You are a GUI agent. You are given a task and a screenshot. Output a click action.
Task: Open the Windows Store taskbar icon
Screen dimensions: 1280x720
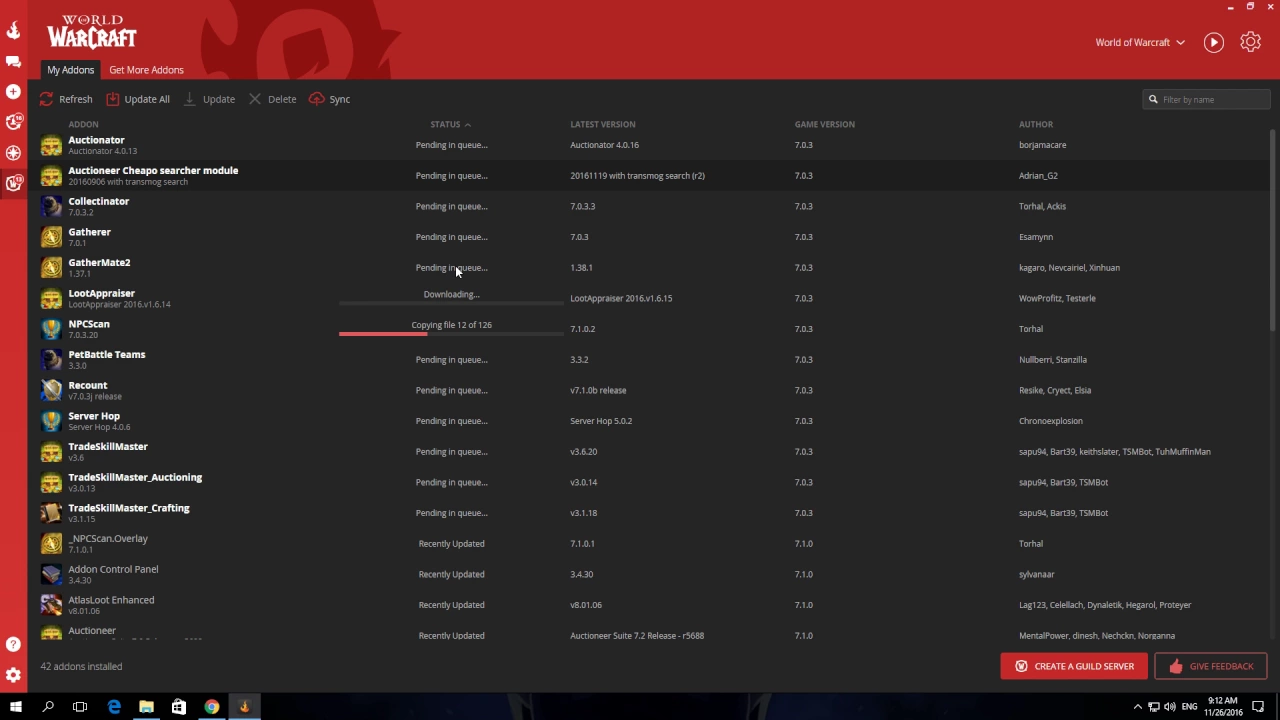pos(179,707)
